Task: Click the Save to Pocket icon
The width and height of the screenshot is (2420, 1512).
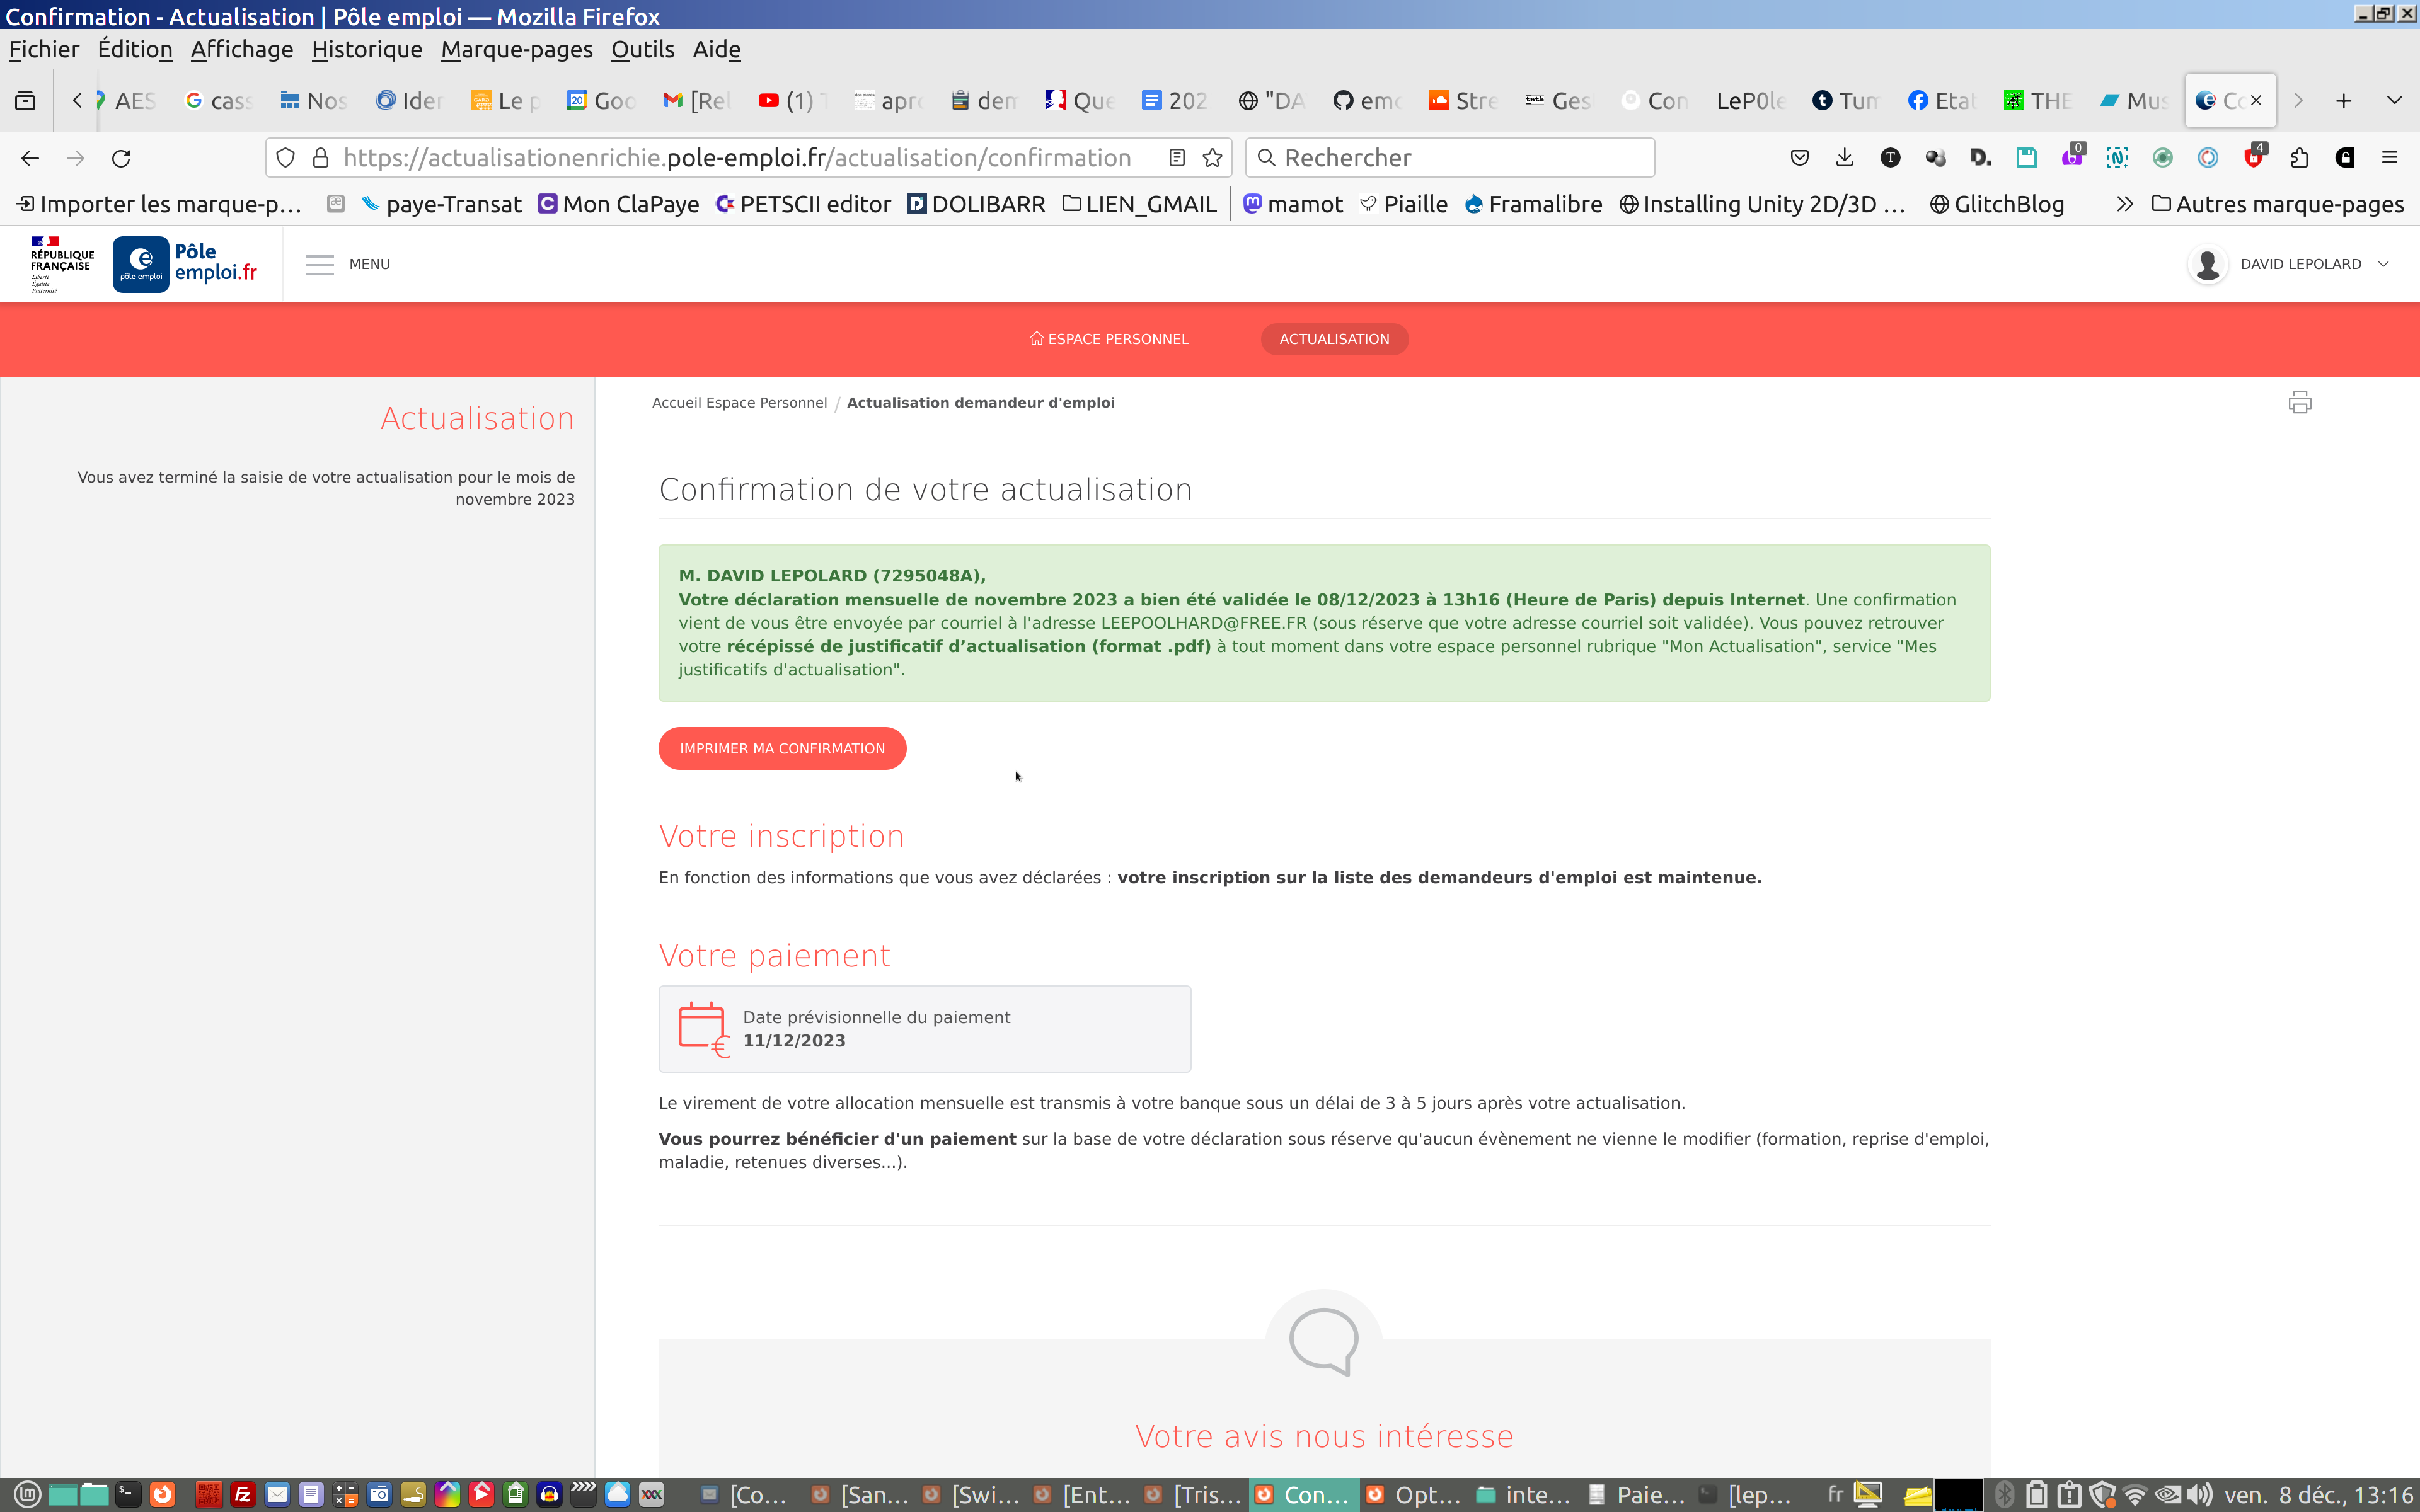Action: [1799, 158]
